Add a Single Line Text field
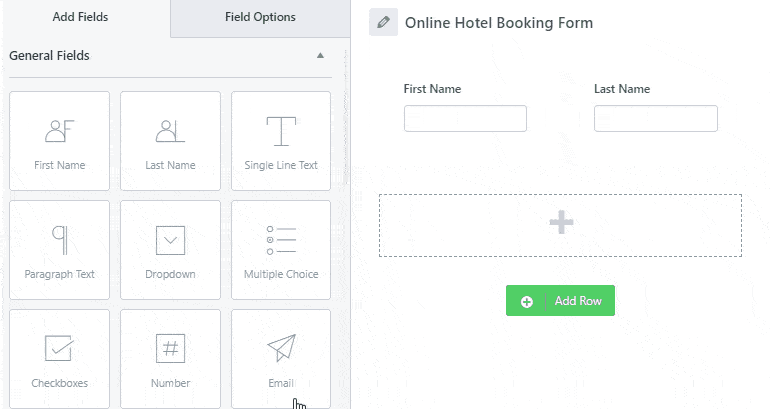This screenshot has width=770, height=409. click(x=281, y=141)
